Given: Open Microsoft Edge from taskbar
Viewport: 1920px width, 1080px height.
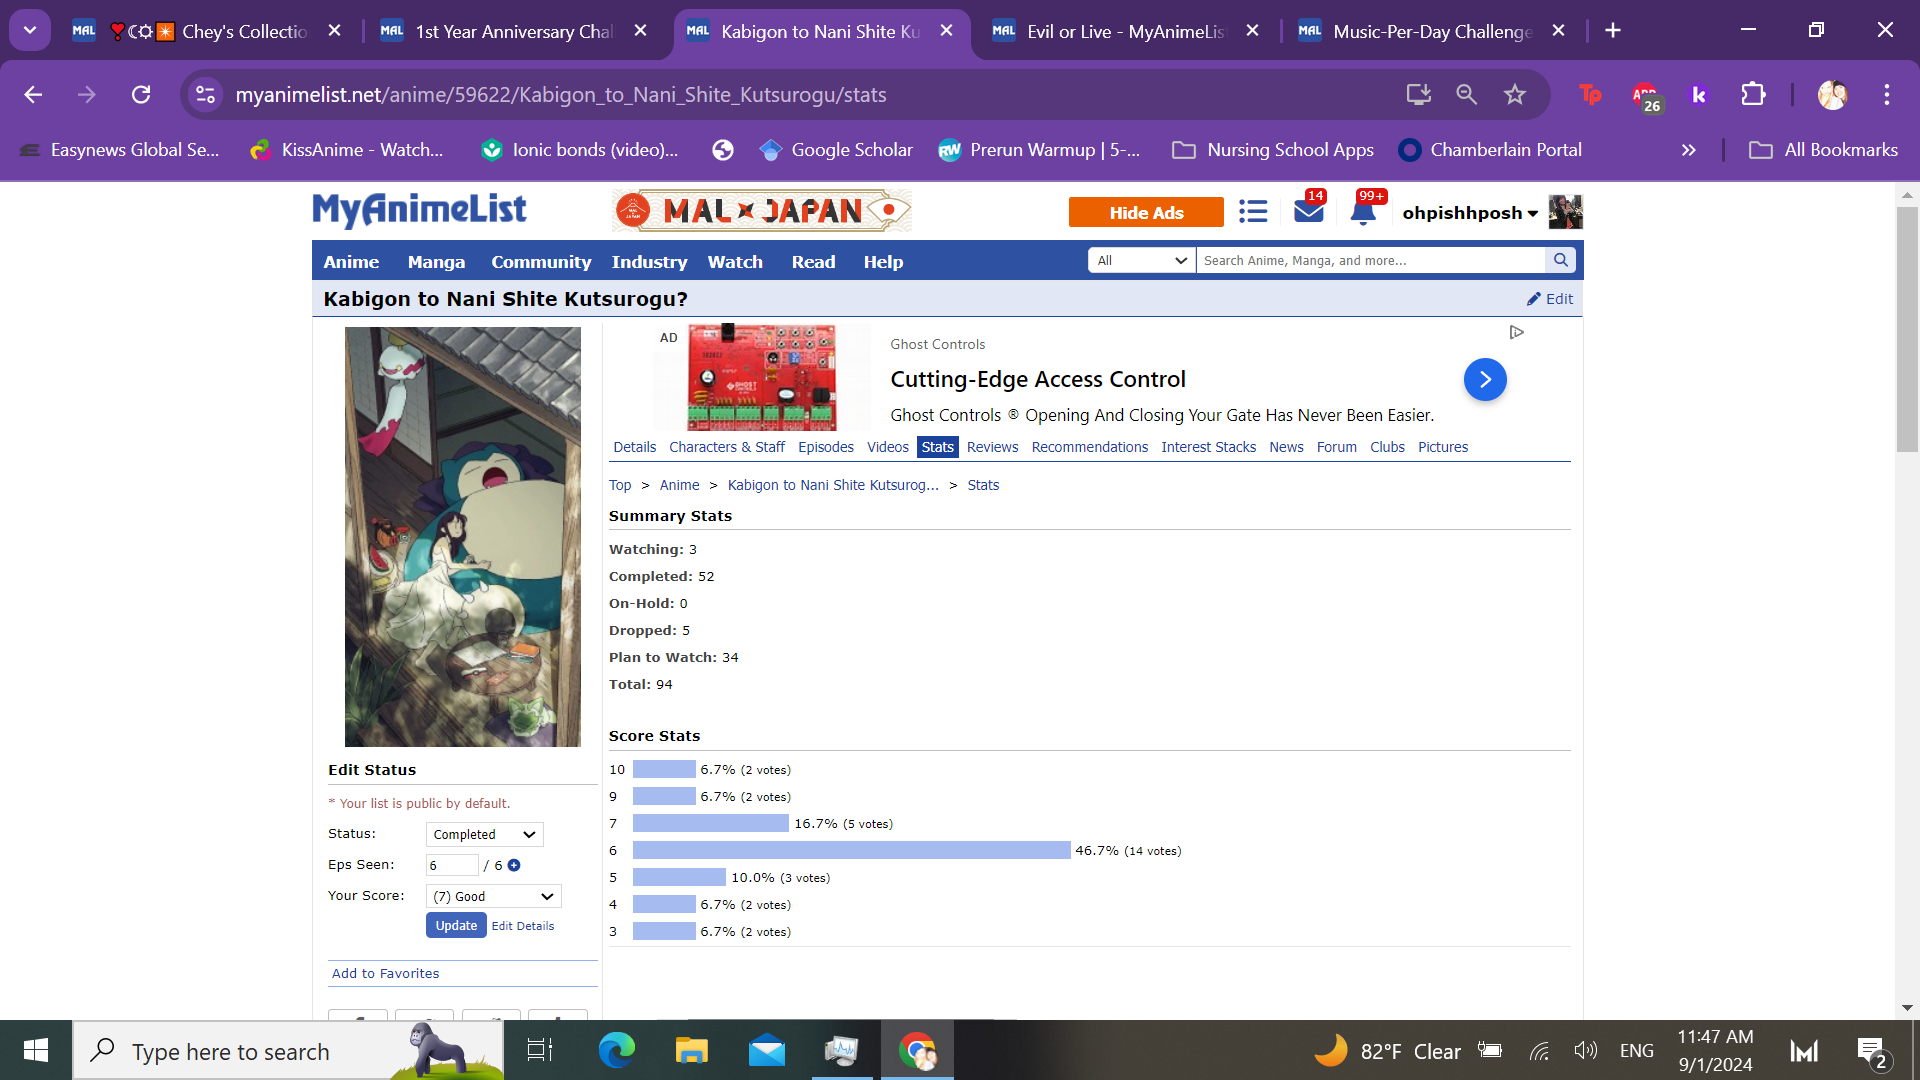Looking at the screenshot, I should click(x=617, y=1050).
